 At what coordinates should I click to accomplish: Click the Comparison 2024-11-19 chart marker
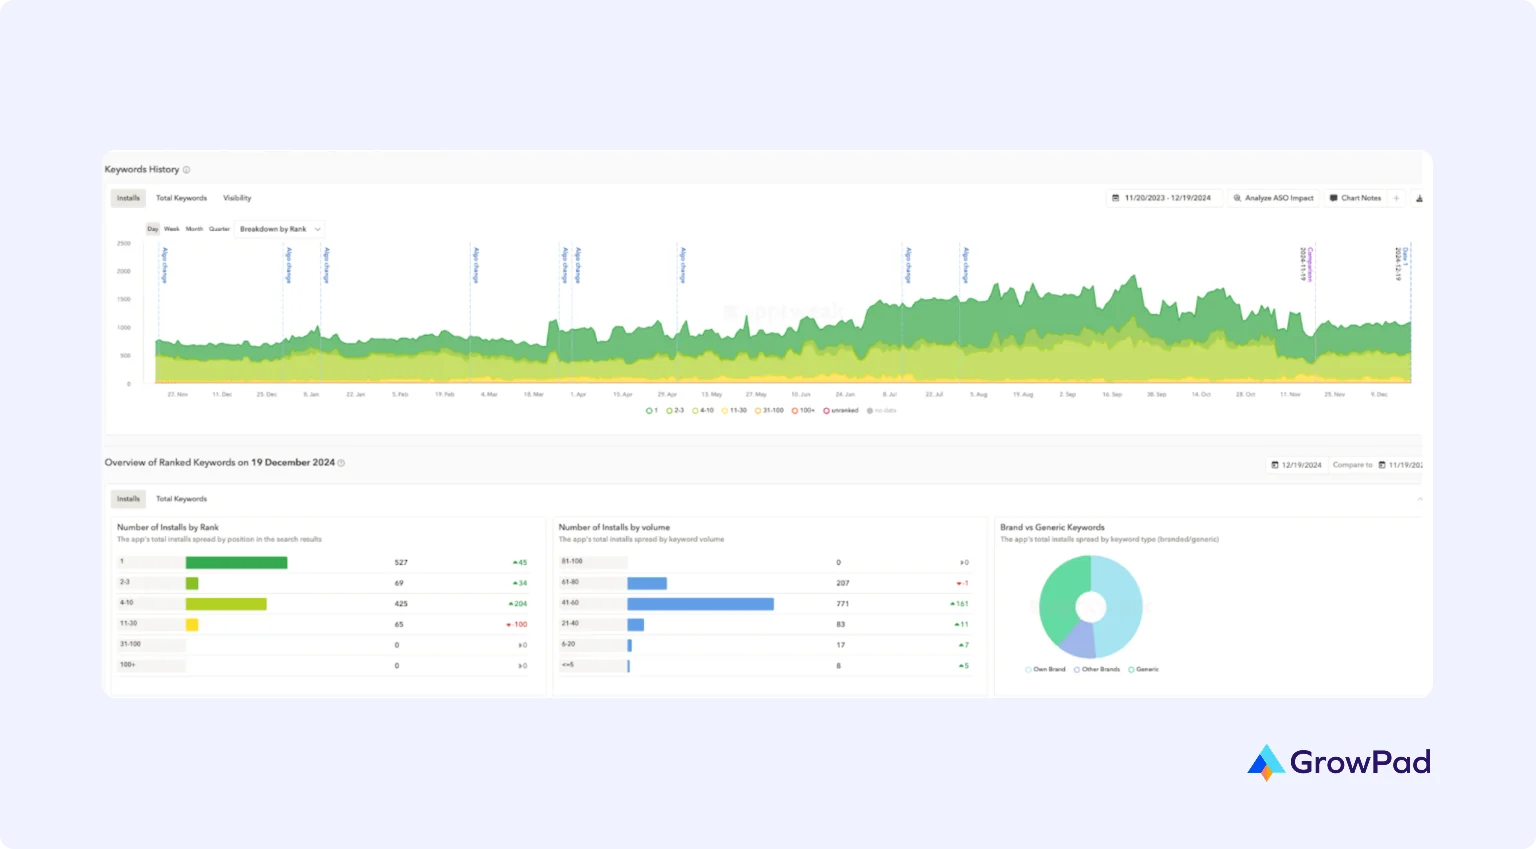click(1307, 265)
